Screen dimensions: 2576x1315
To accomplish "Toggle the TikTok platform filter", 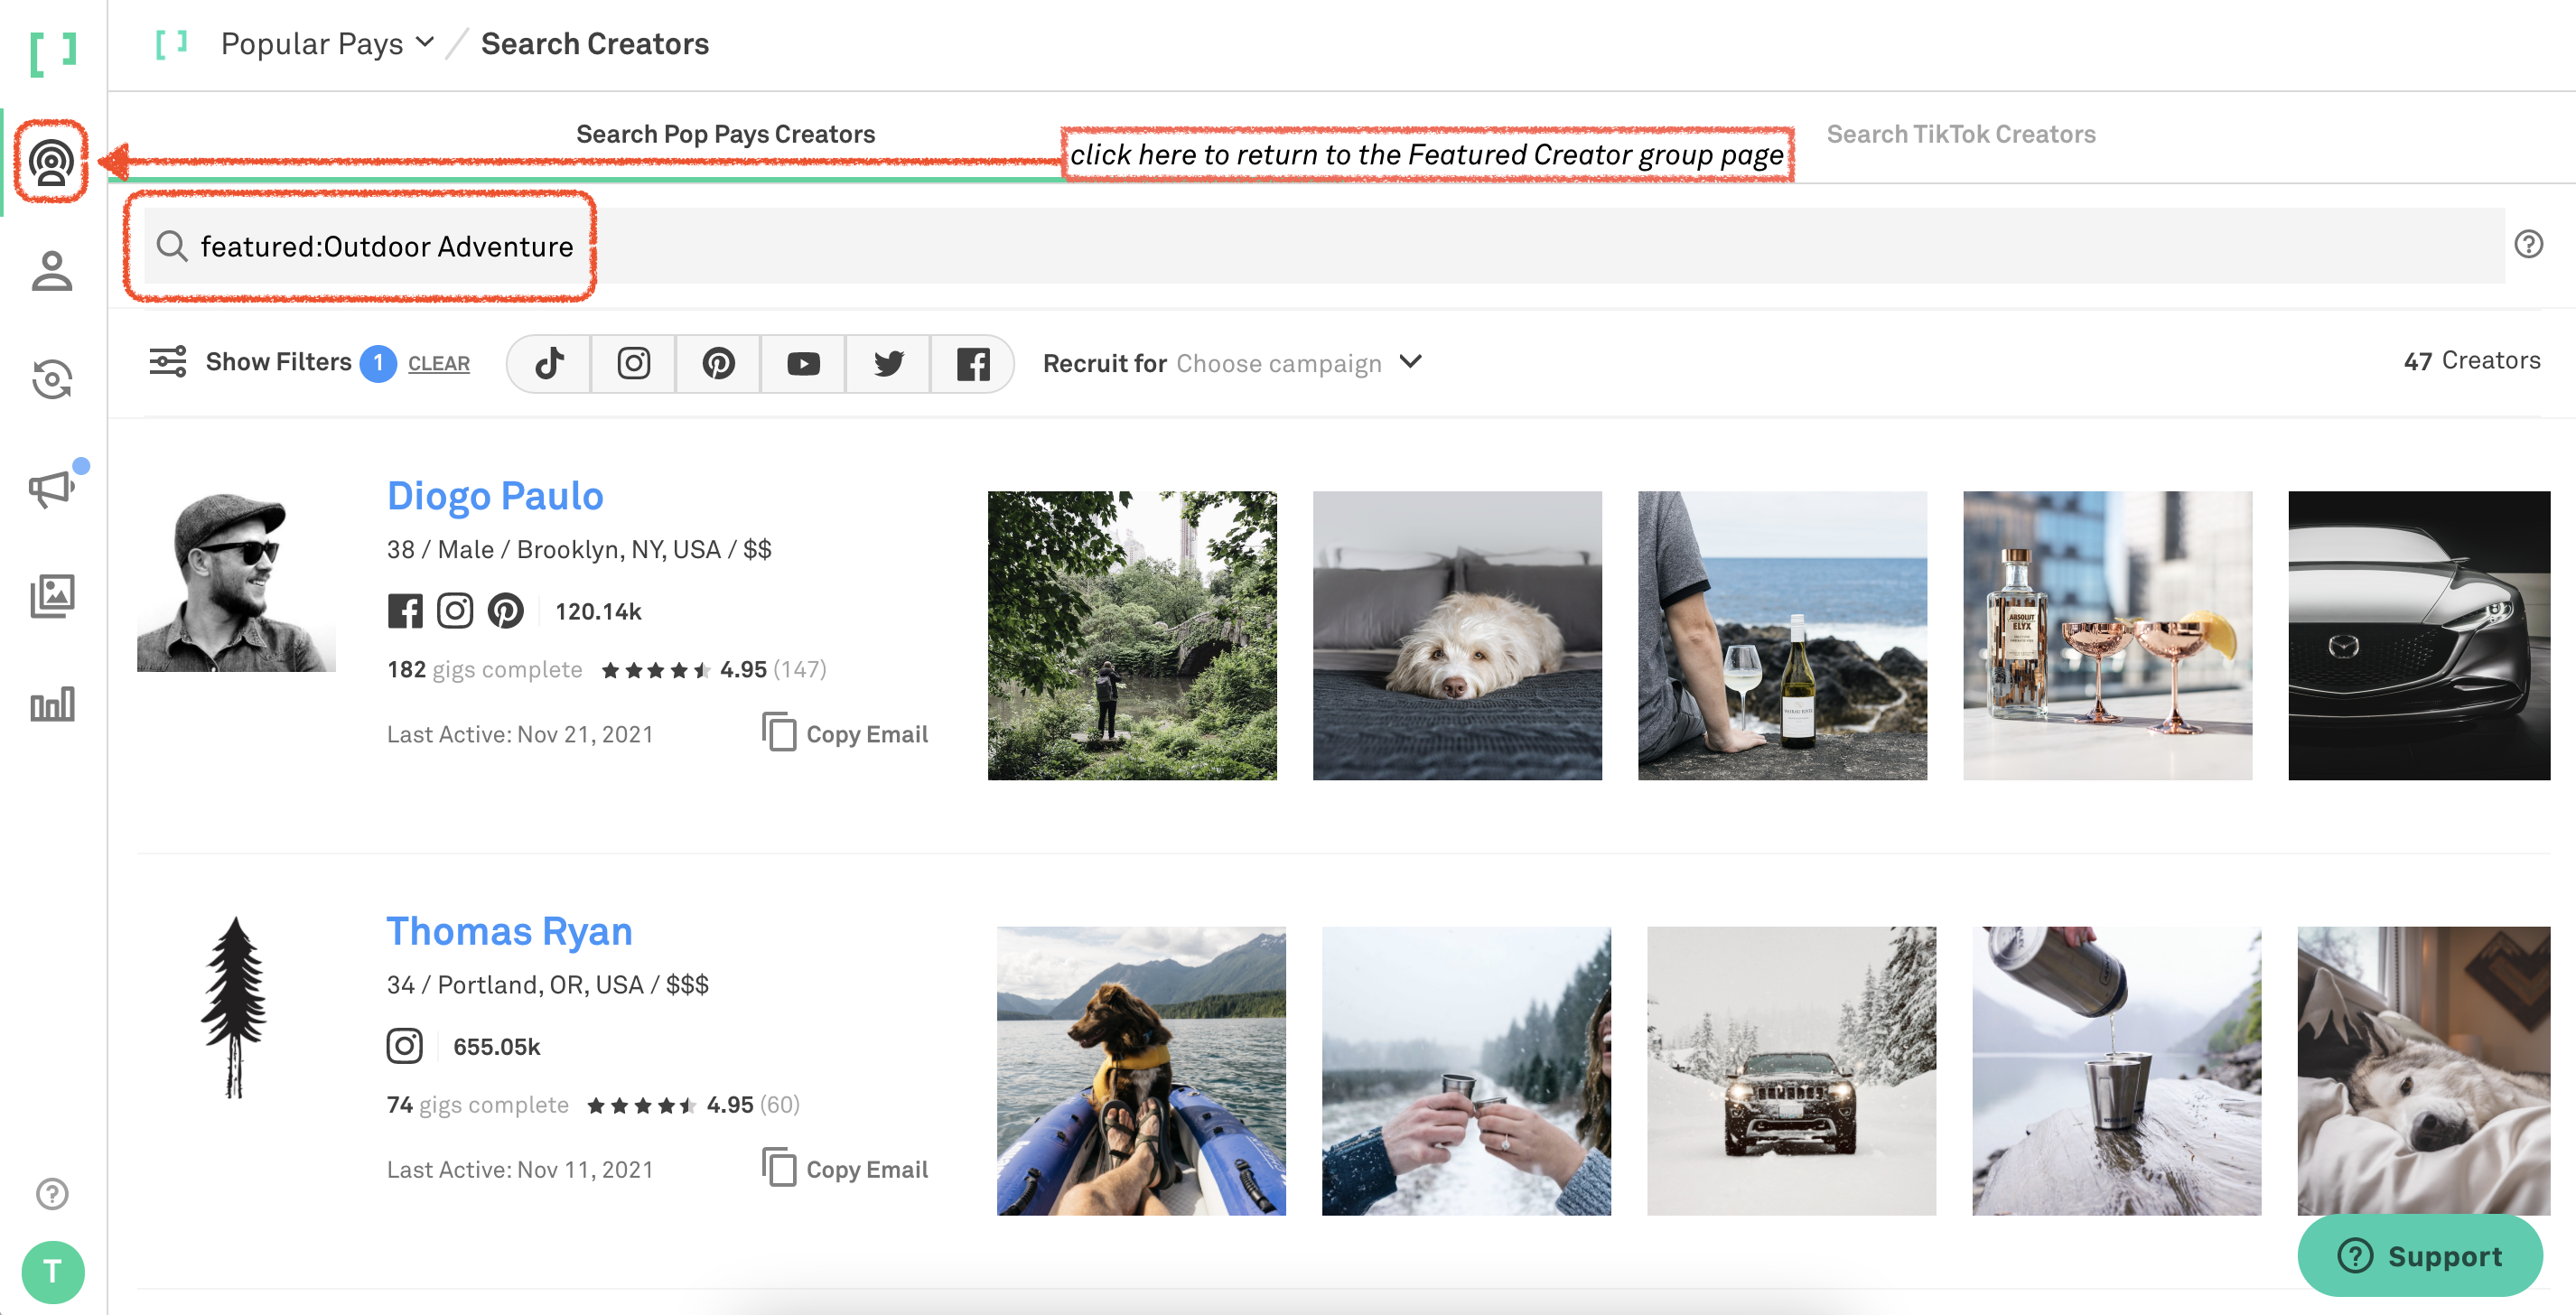I will 548,363.
